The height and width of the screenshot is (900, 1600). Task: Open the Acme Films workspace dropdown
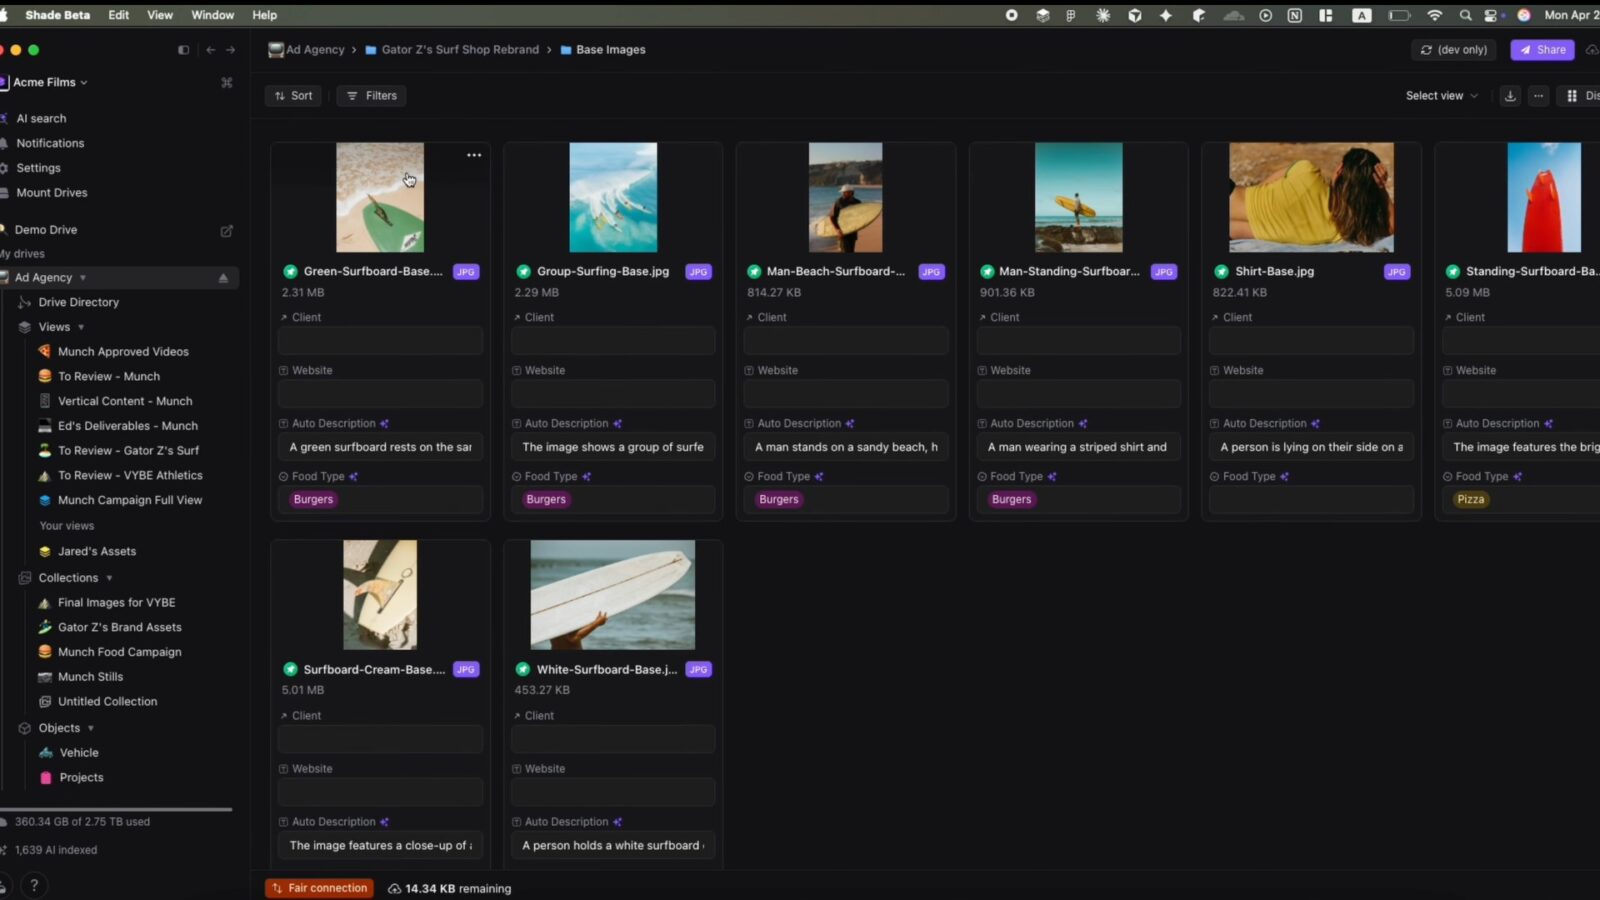pos(50,83)
